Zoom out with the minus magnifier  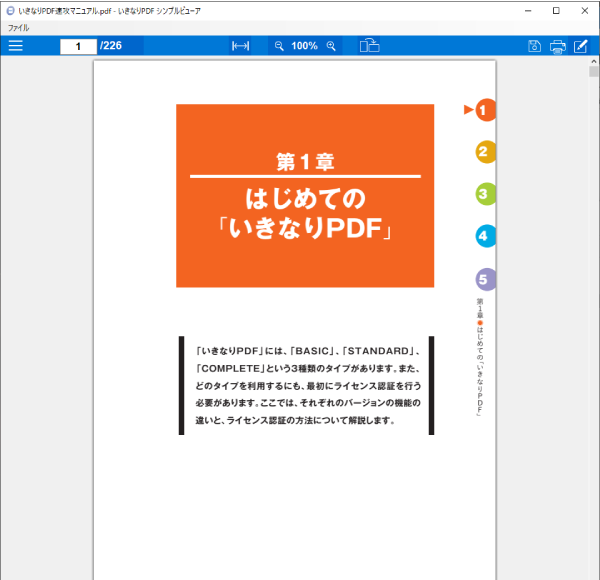[x=279, y=46]
